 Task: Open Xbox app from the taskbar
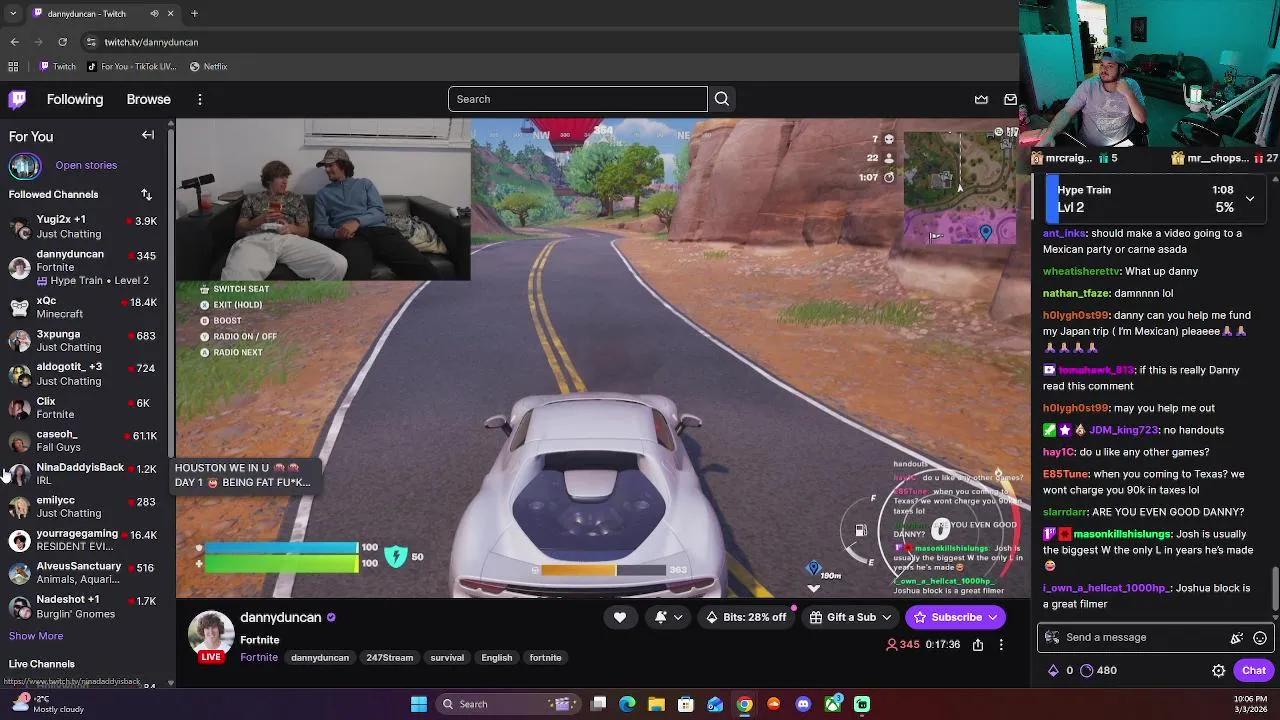[833, 704]
